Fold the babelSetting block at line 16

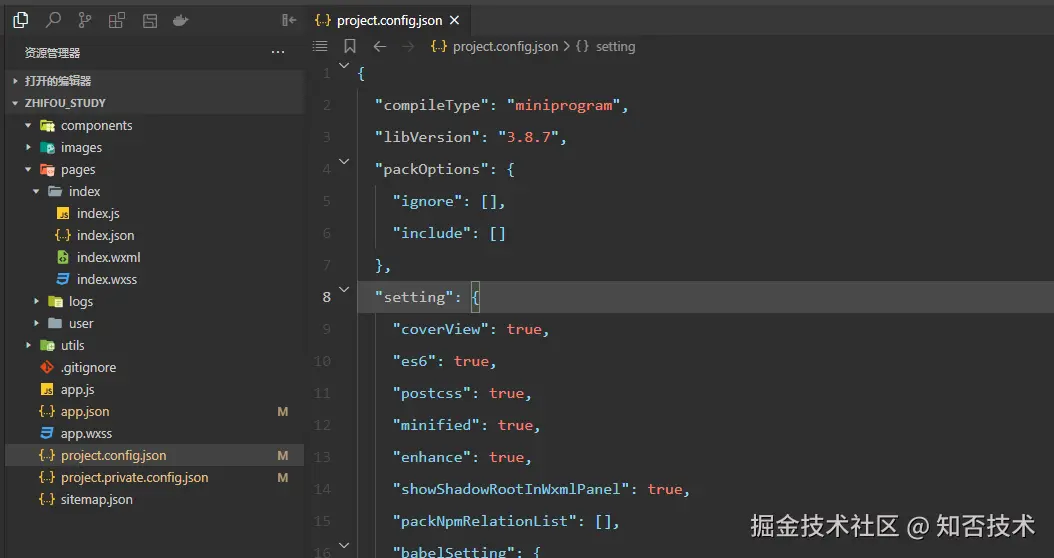(344, 545)
